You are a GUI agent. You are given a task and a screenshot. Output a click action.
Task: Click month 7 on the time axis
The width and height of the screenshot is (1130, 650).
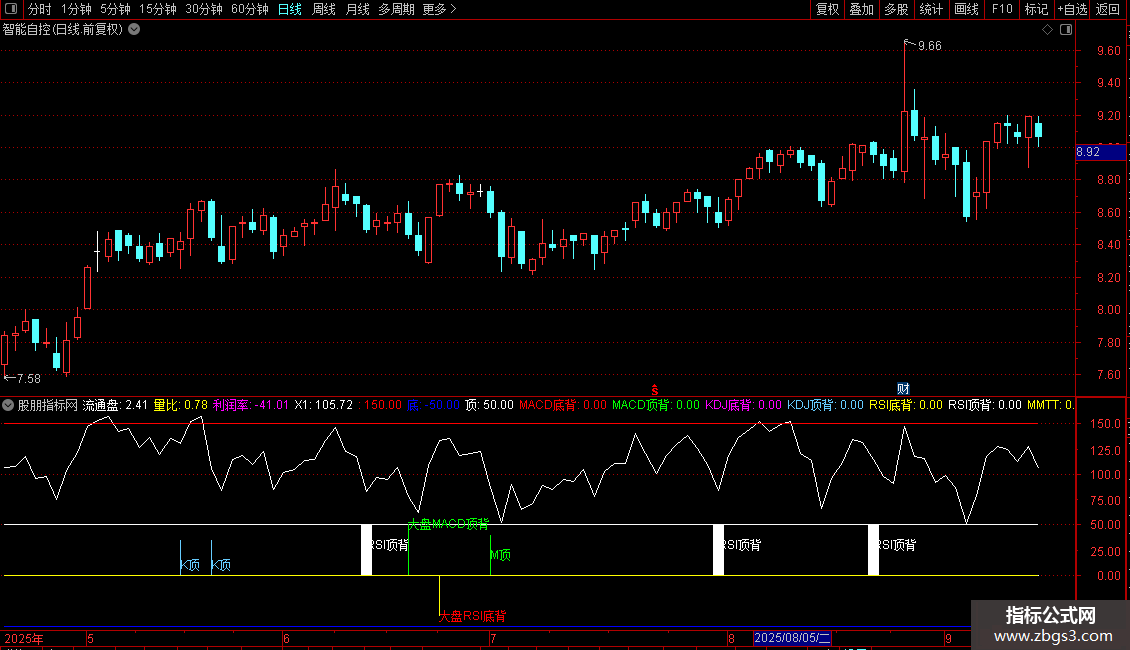point(493,638)
